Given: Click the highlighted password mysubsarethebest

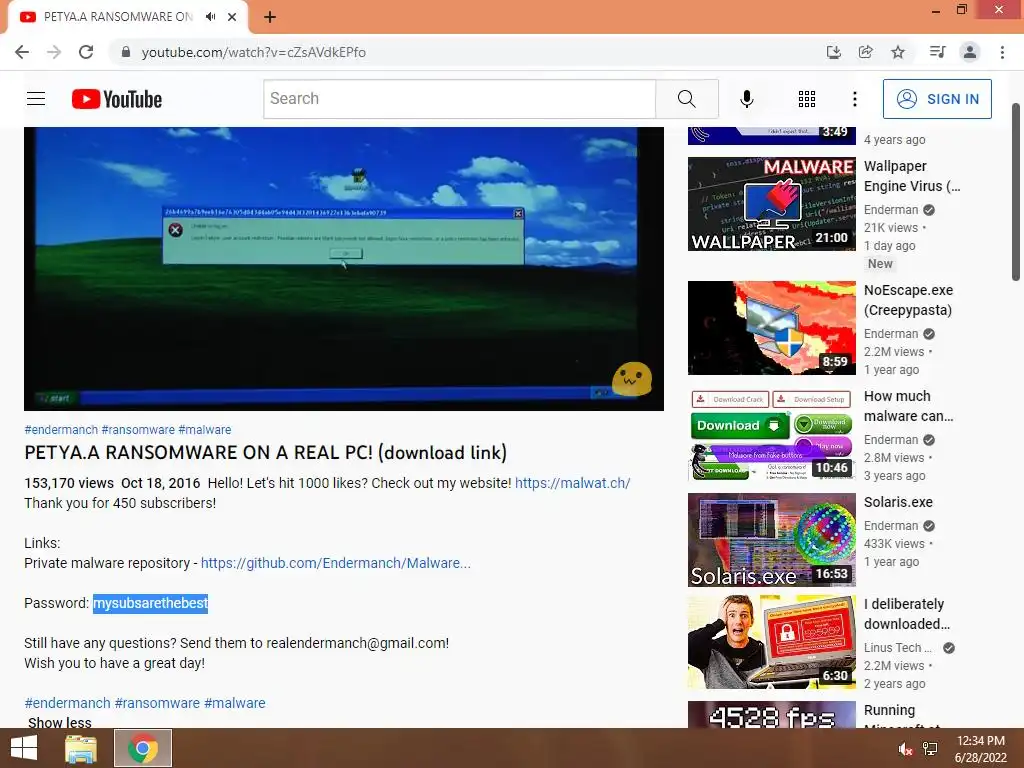Looking at the screenshot, I should (x=150, y=603).
